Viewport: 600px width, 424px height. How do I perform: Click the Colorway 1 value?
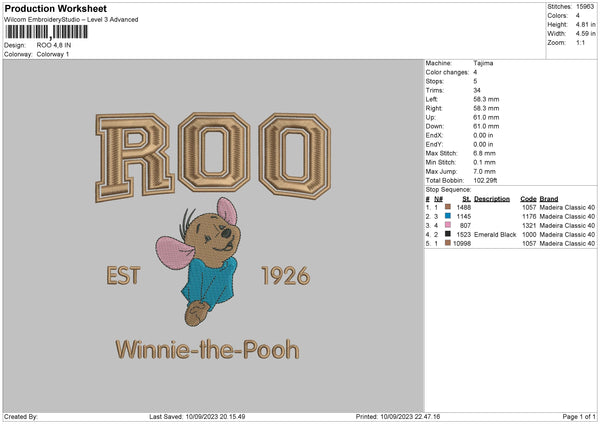[55, 52]
